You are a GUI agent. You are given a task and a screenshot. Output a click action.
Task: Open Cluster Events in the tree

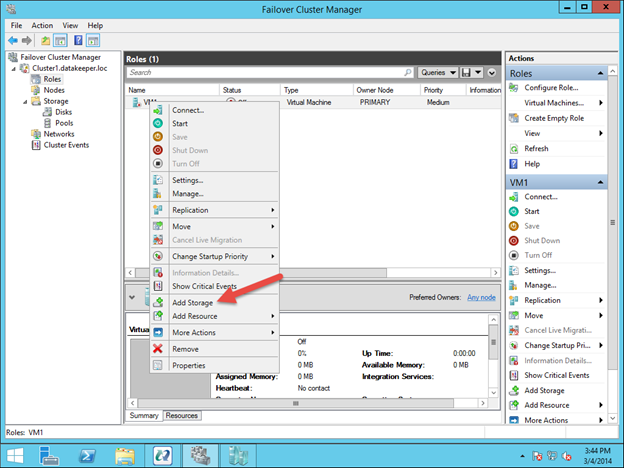[65, 145]
